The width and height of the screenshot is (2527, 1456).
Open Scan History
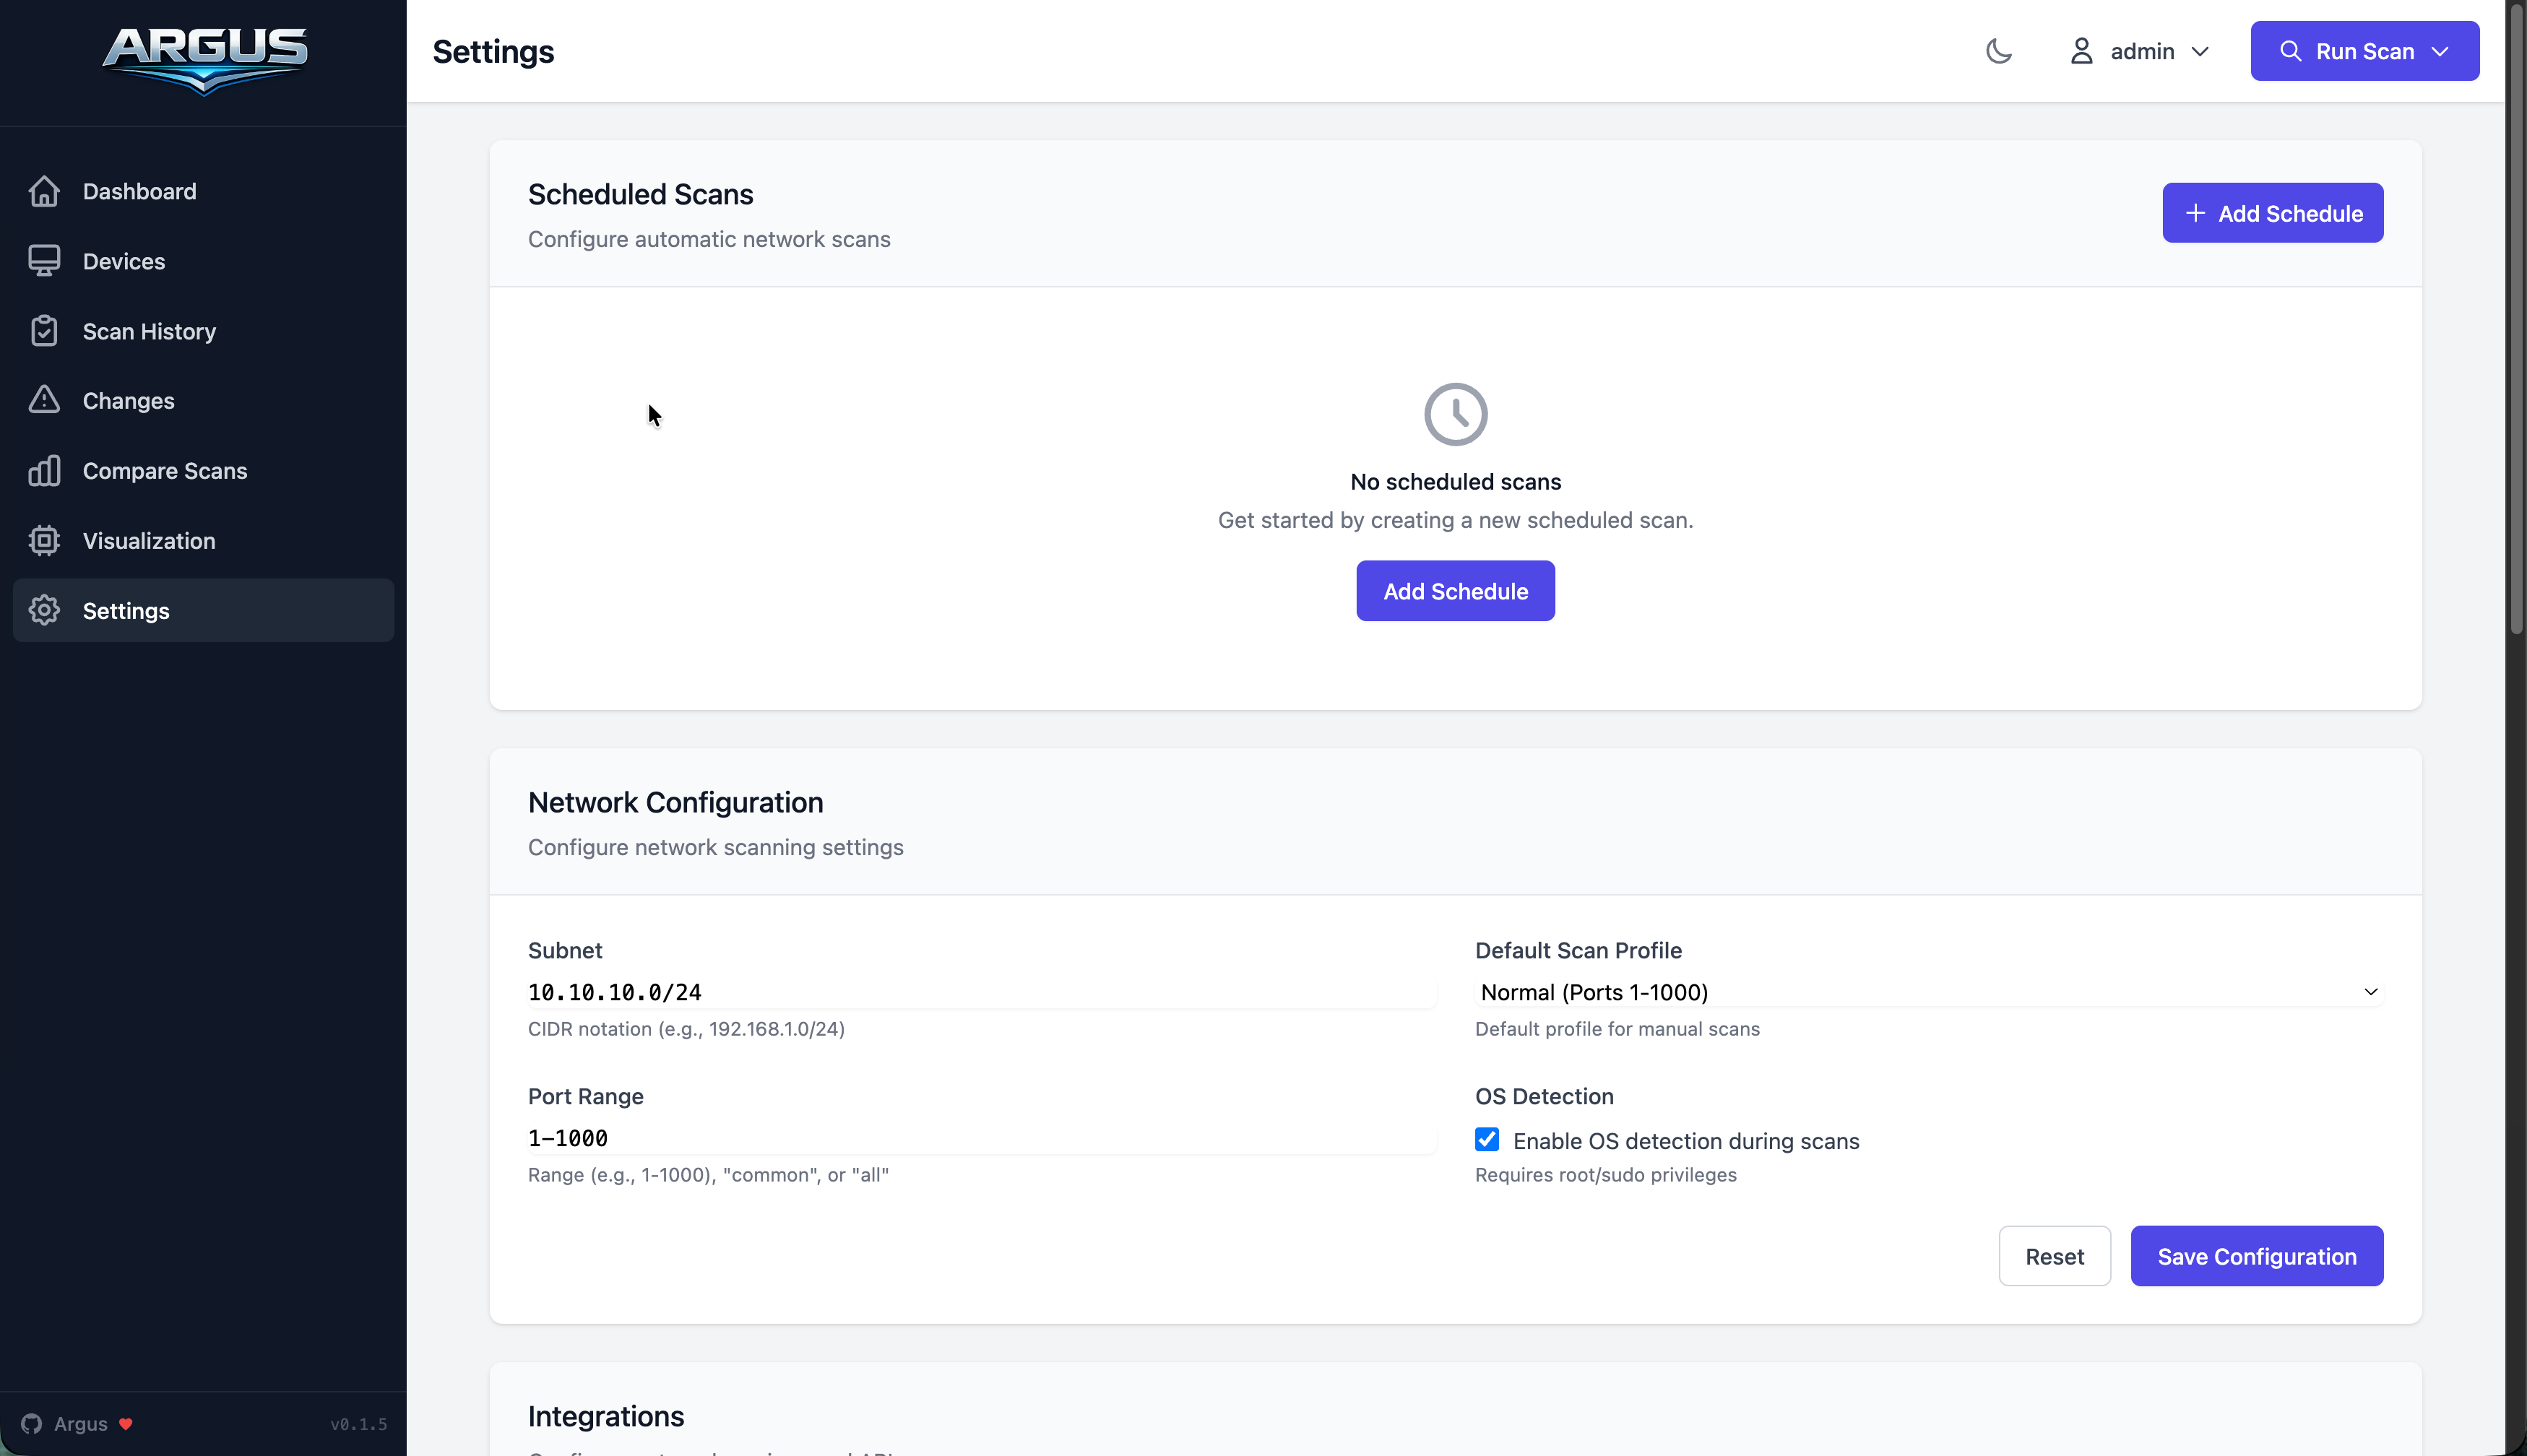pos(149,331)
